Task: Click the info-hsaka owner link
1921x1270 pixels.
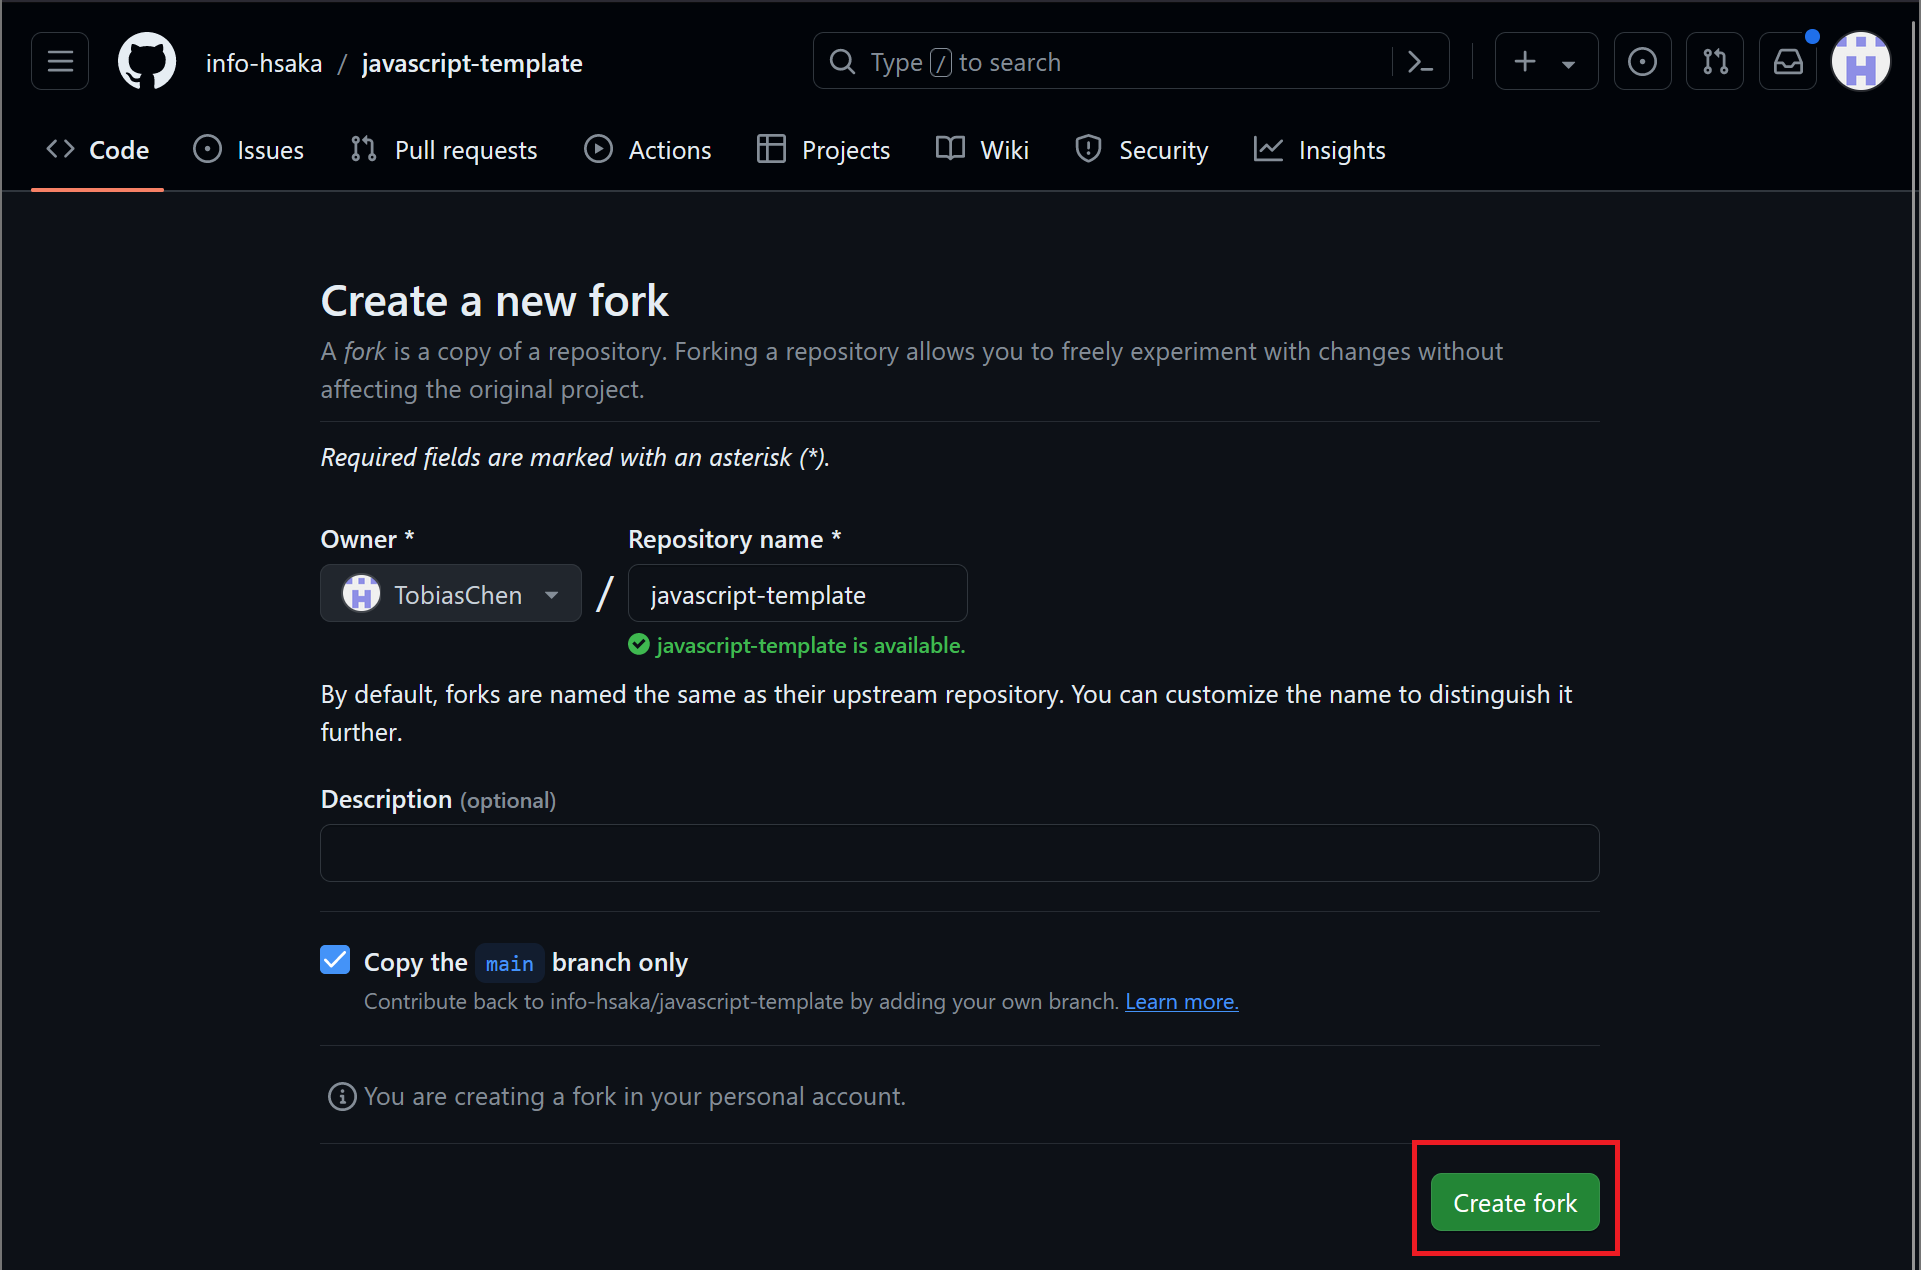Action: (x=264, y=63)
